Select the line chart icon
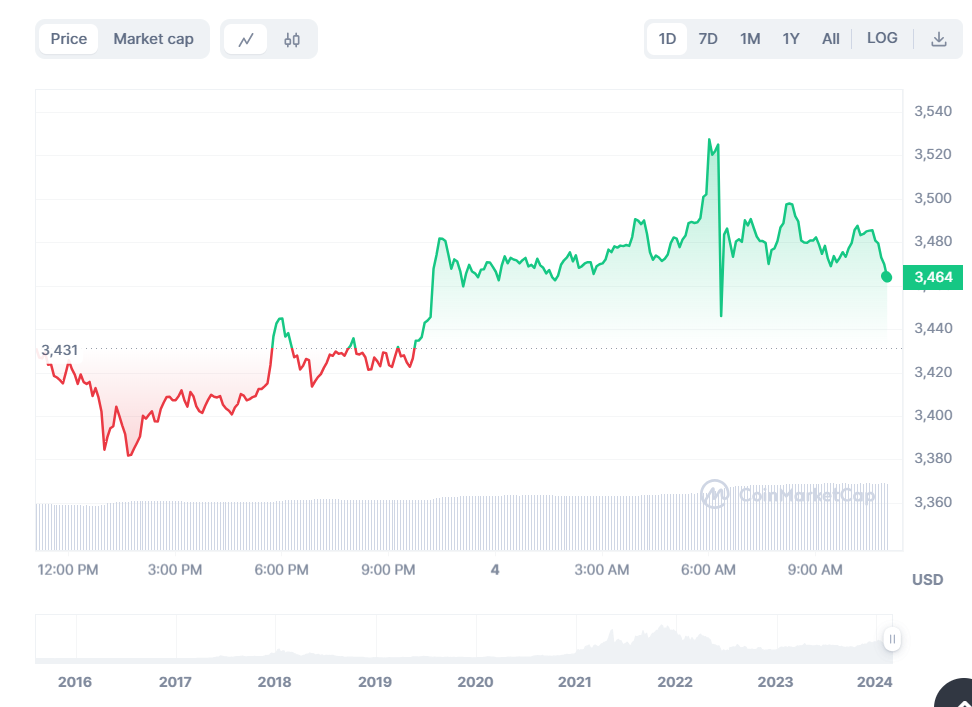 click(x=245, y=40)
